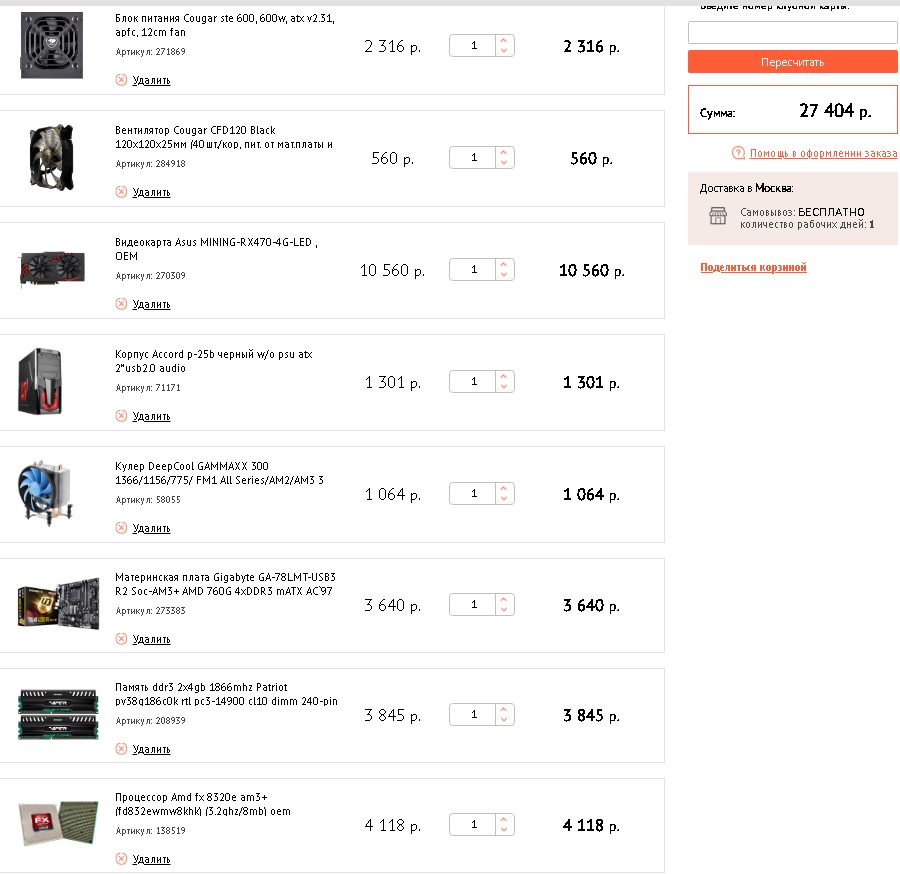
Task: Click the remove X icon for Cougar CFD120 fan
Action: 121,192
